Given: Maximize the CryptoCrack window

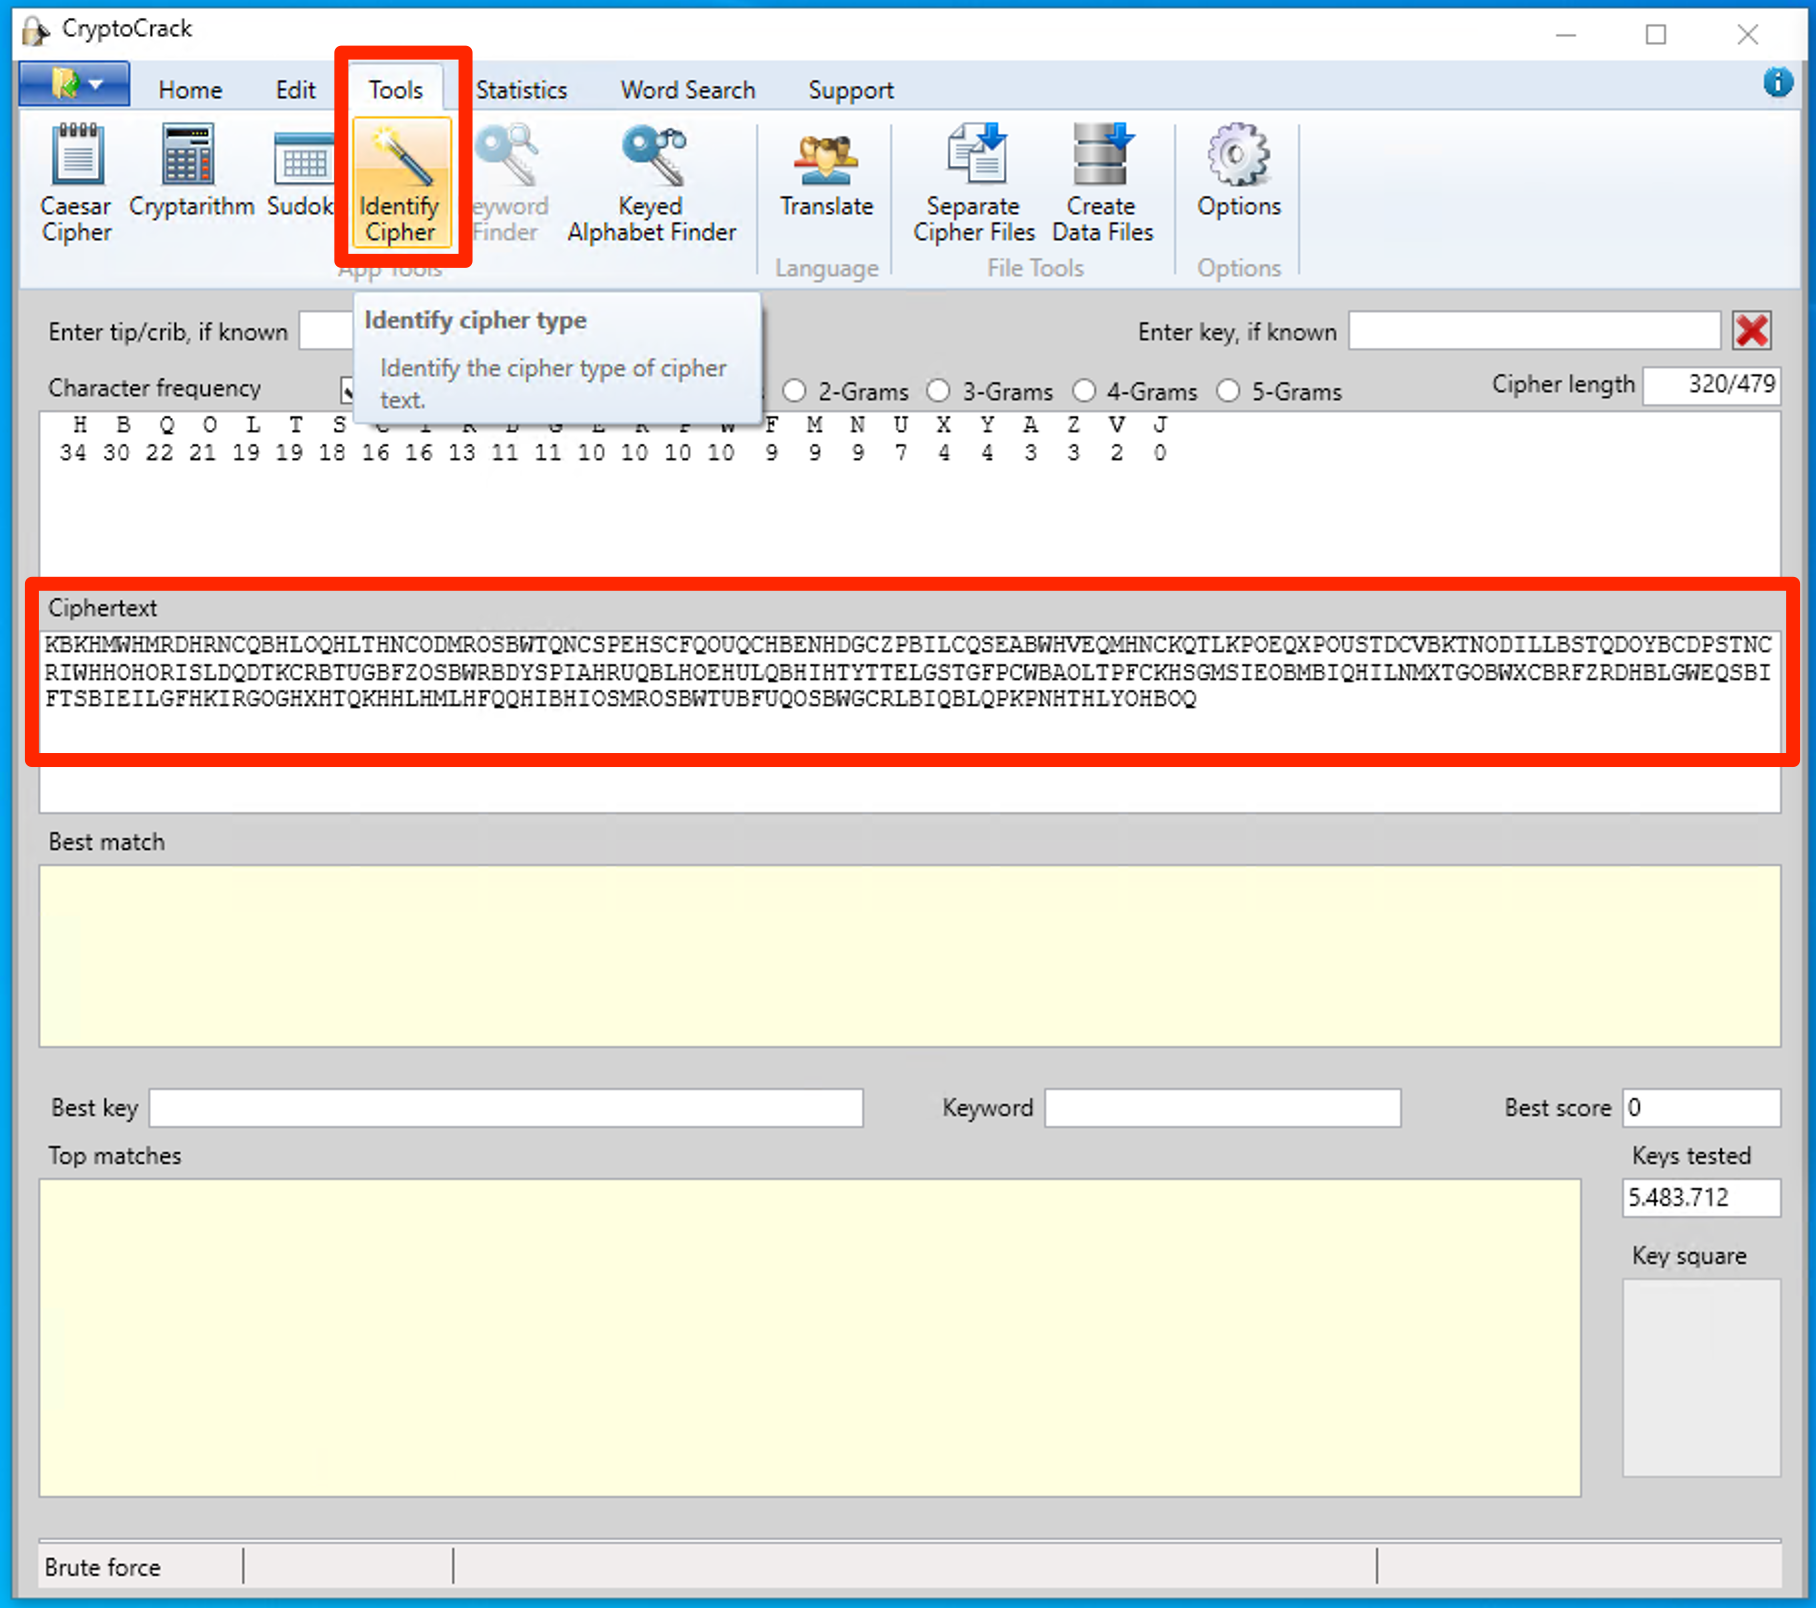Looking at the screenshot, I should [1656, 34].
